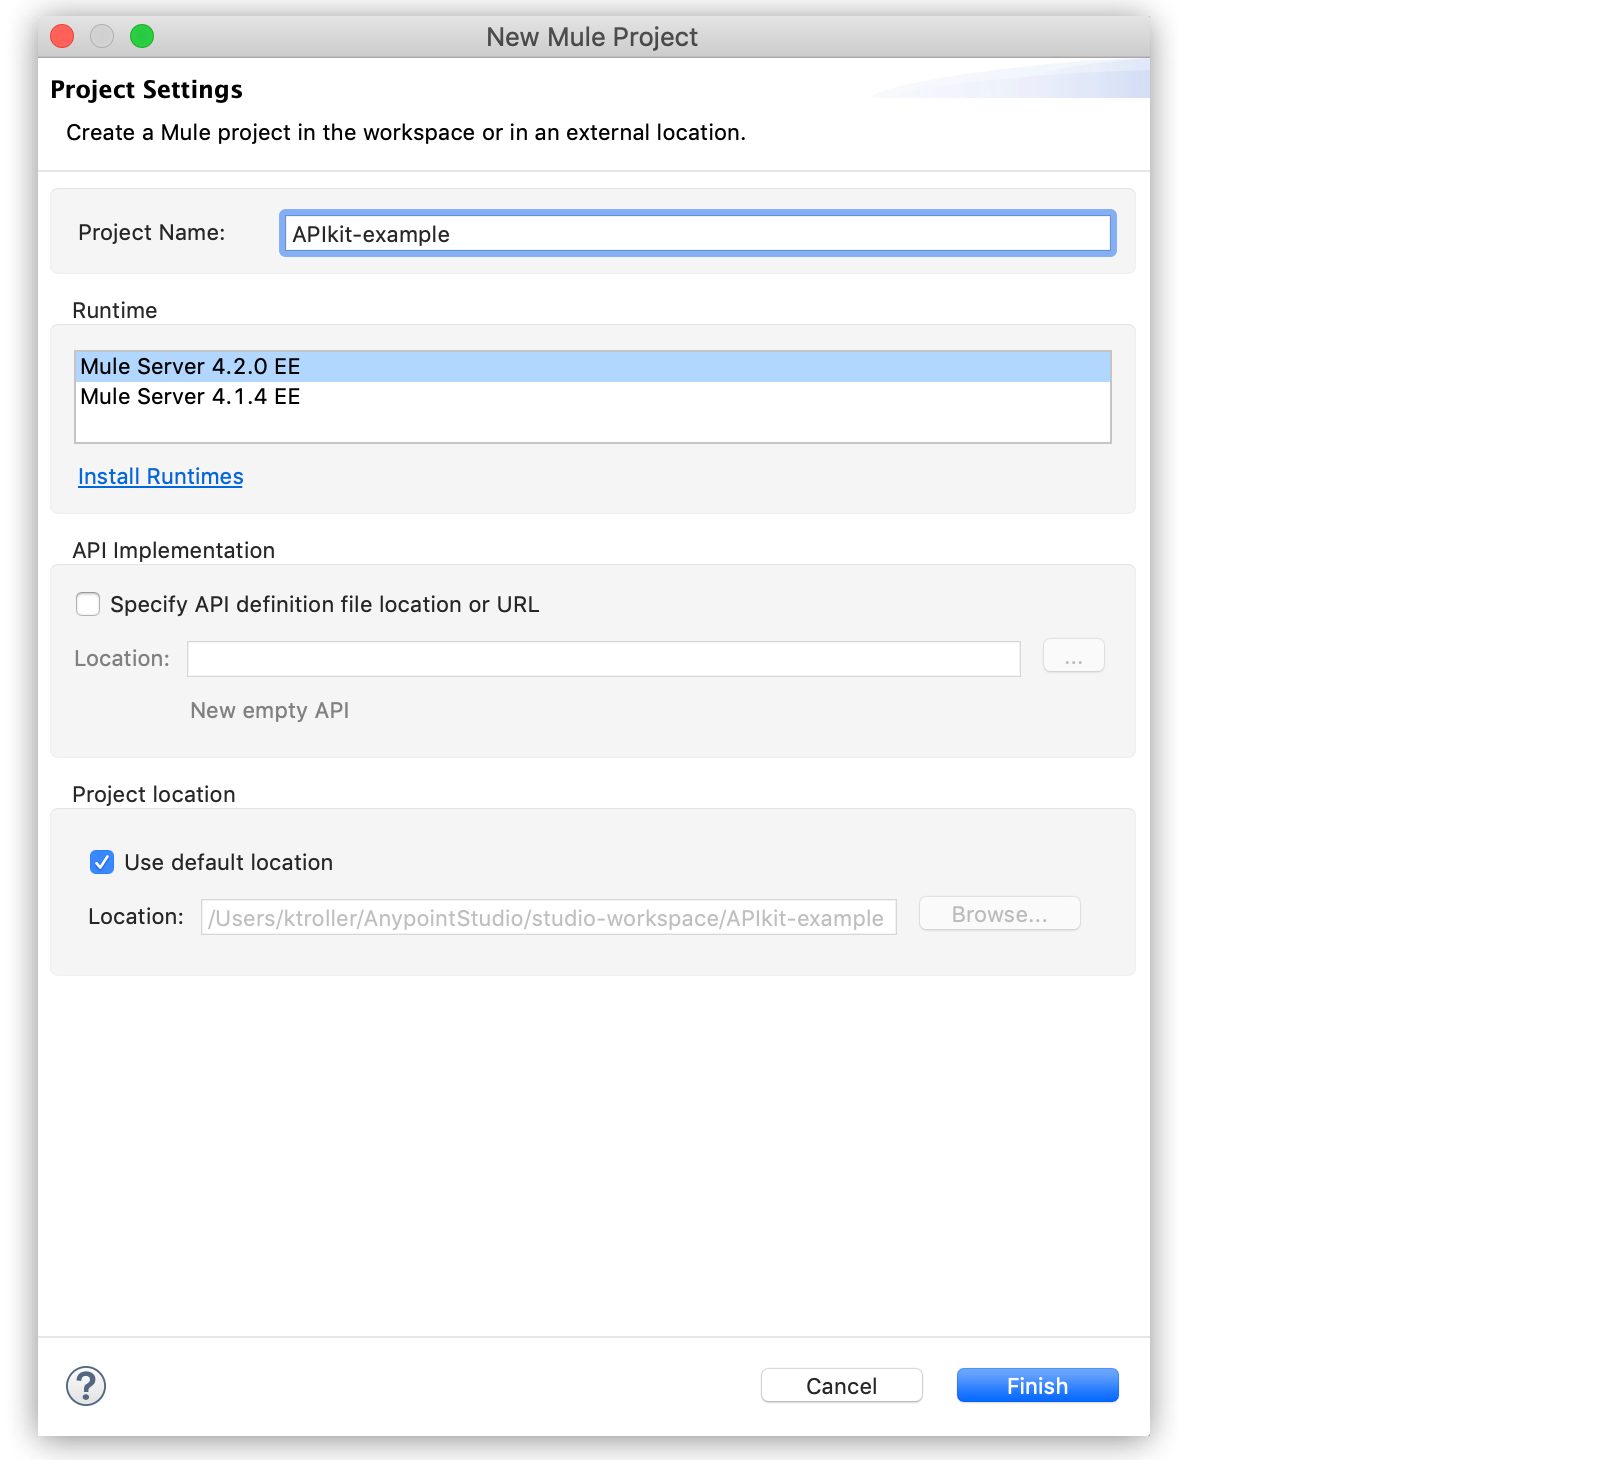Click Finish to create the project
Image resolution: width=1600 pixels, height=1460 pixels.
pyautogui.click(x=1037, y=1386)
